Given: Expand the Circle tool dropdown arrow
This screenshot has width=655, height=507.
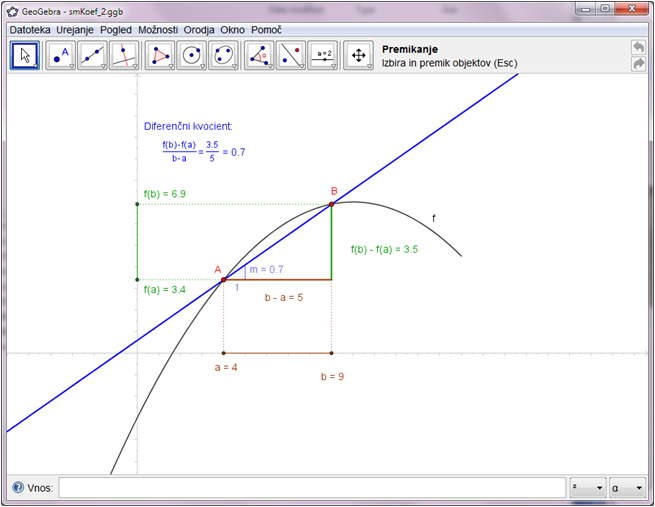Looking at the screenshot, I should click(203, 66).
